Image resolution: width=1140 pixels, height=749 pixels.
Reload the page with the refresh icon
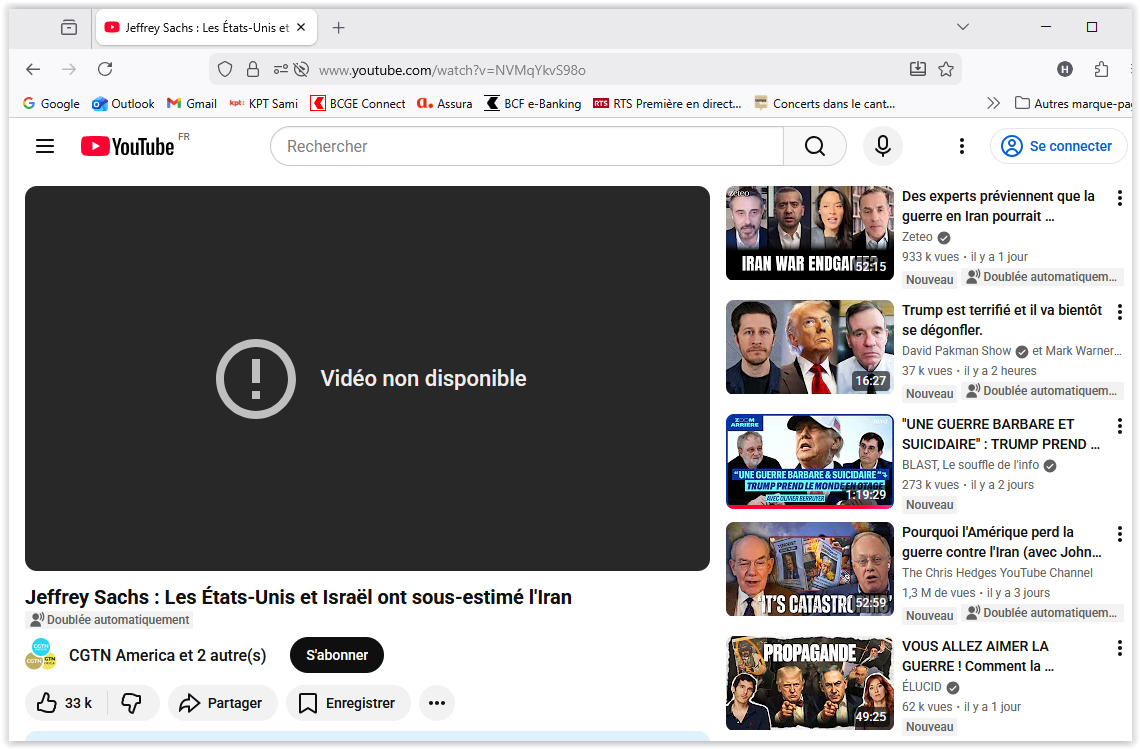click(105, 69)
